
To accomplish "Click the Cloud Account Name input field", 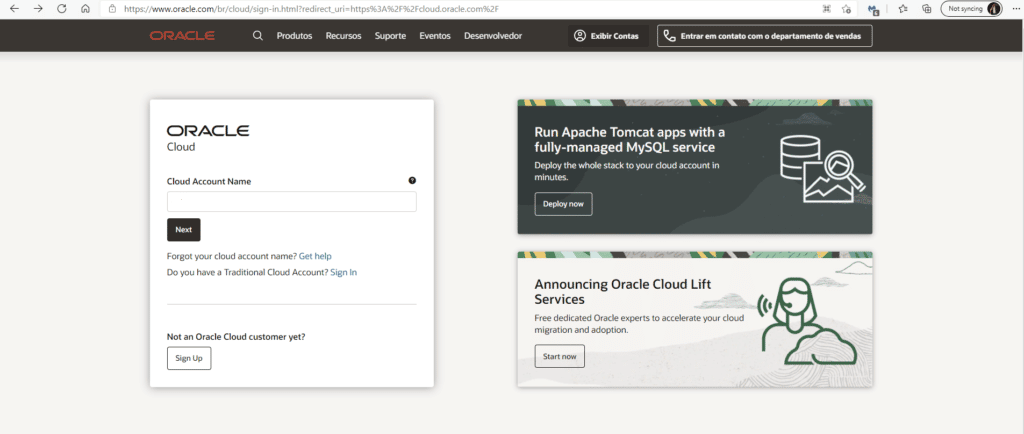I will pos(291,202).
